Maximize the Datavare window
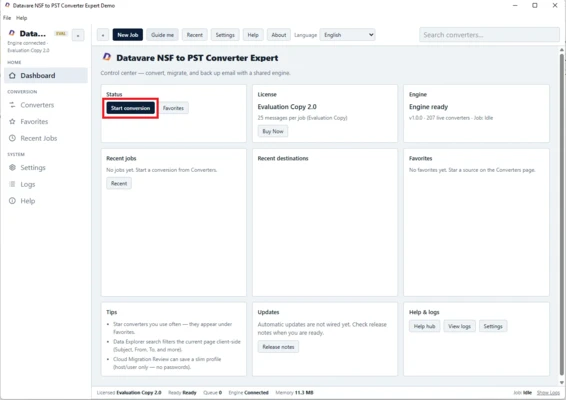The width and height of the screenshot is (566, 400). tap(535, 5)
